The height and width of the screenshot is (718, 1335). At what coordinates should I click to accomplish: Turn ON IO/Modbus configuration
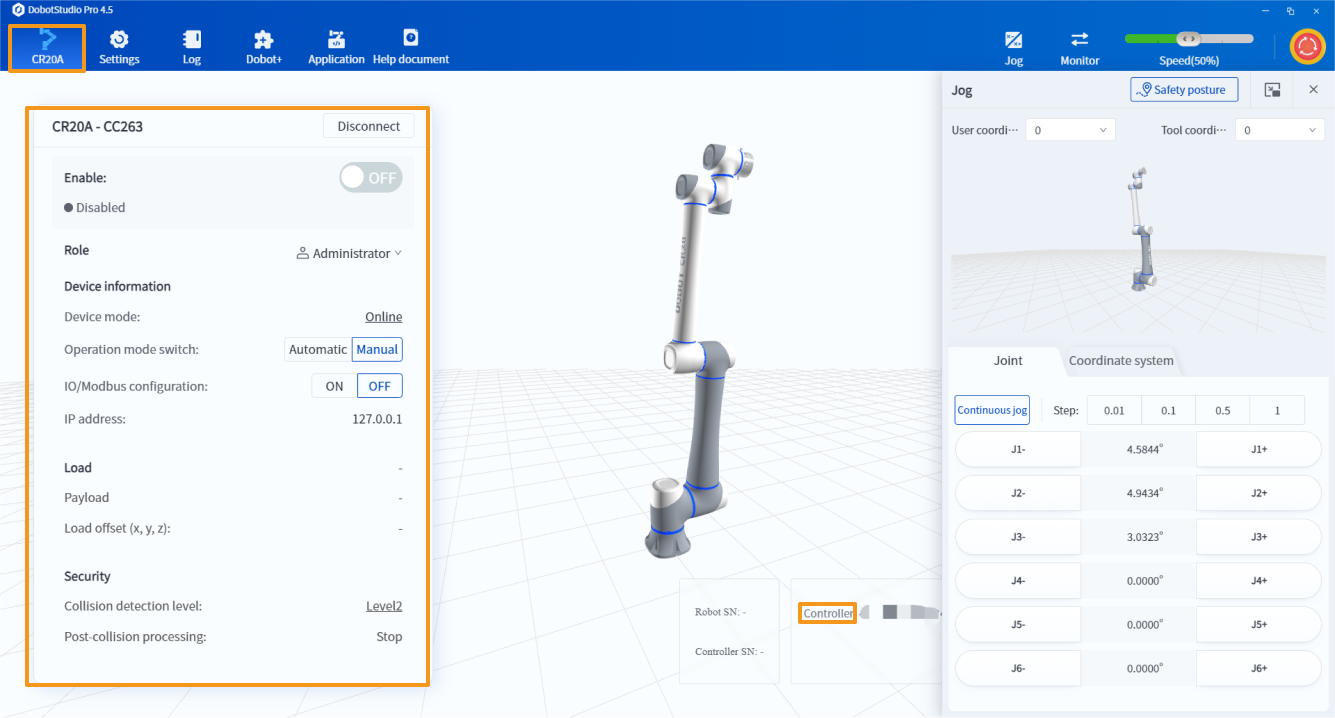(334, 386)
